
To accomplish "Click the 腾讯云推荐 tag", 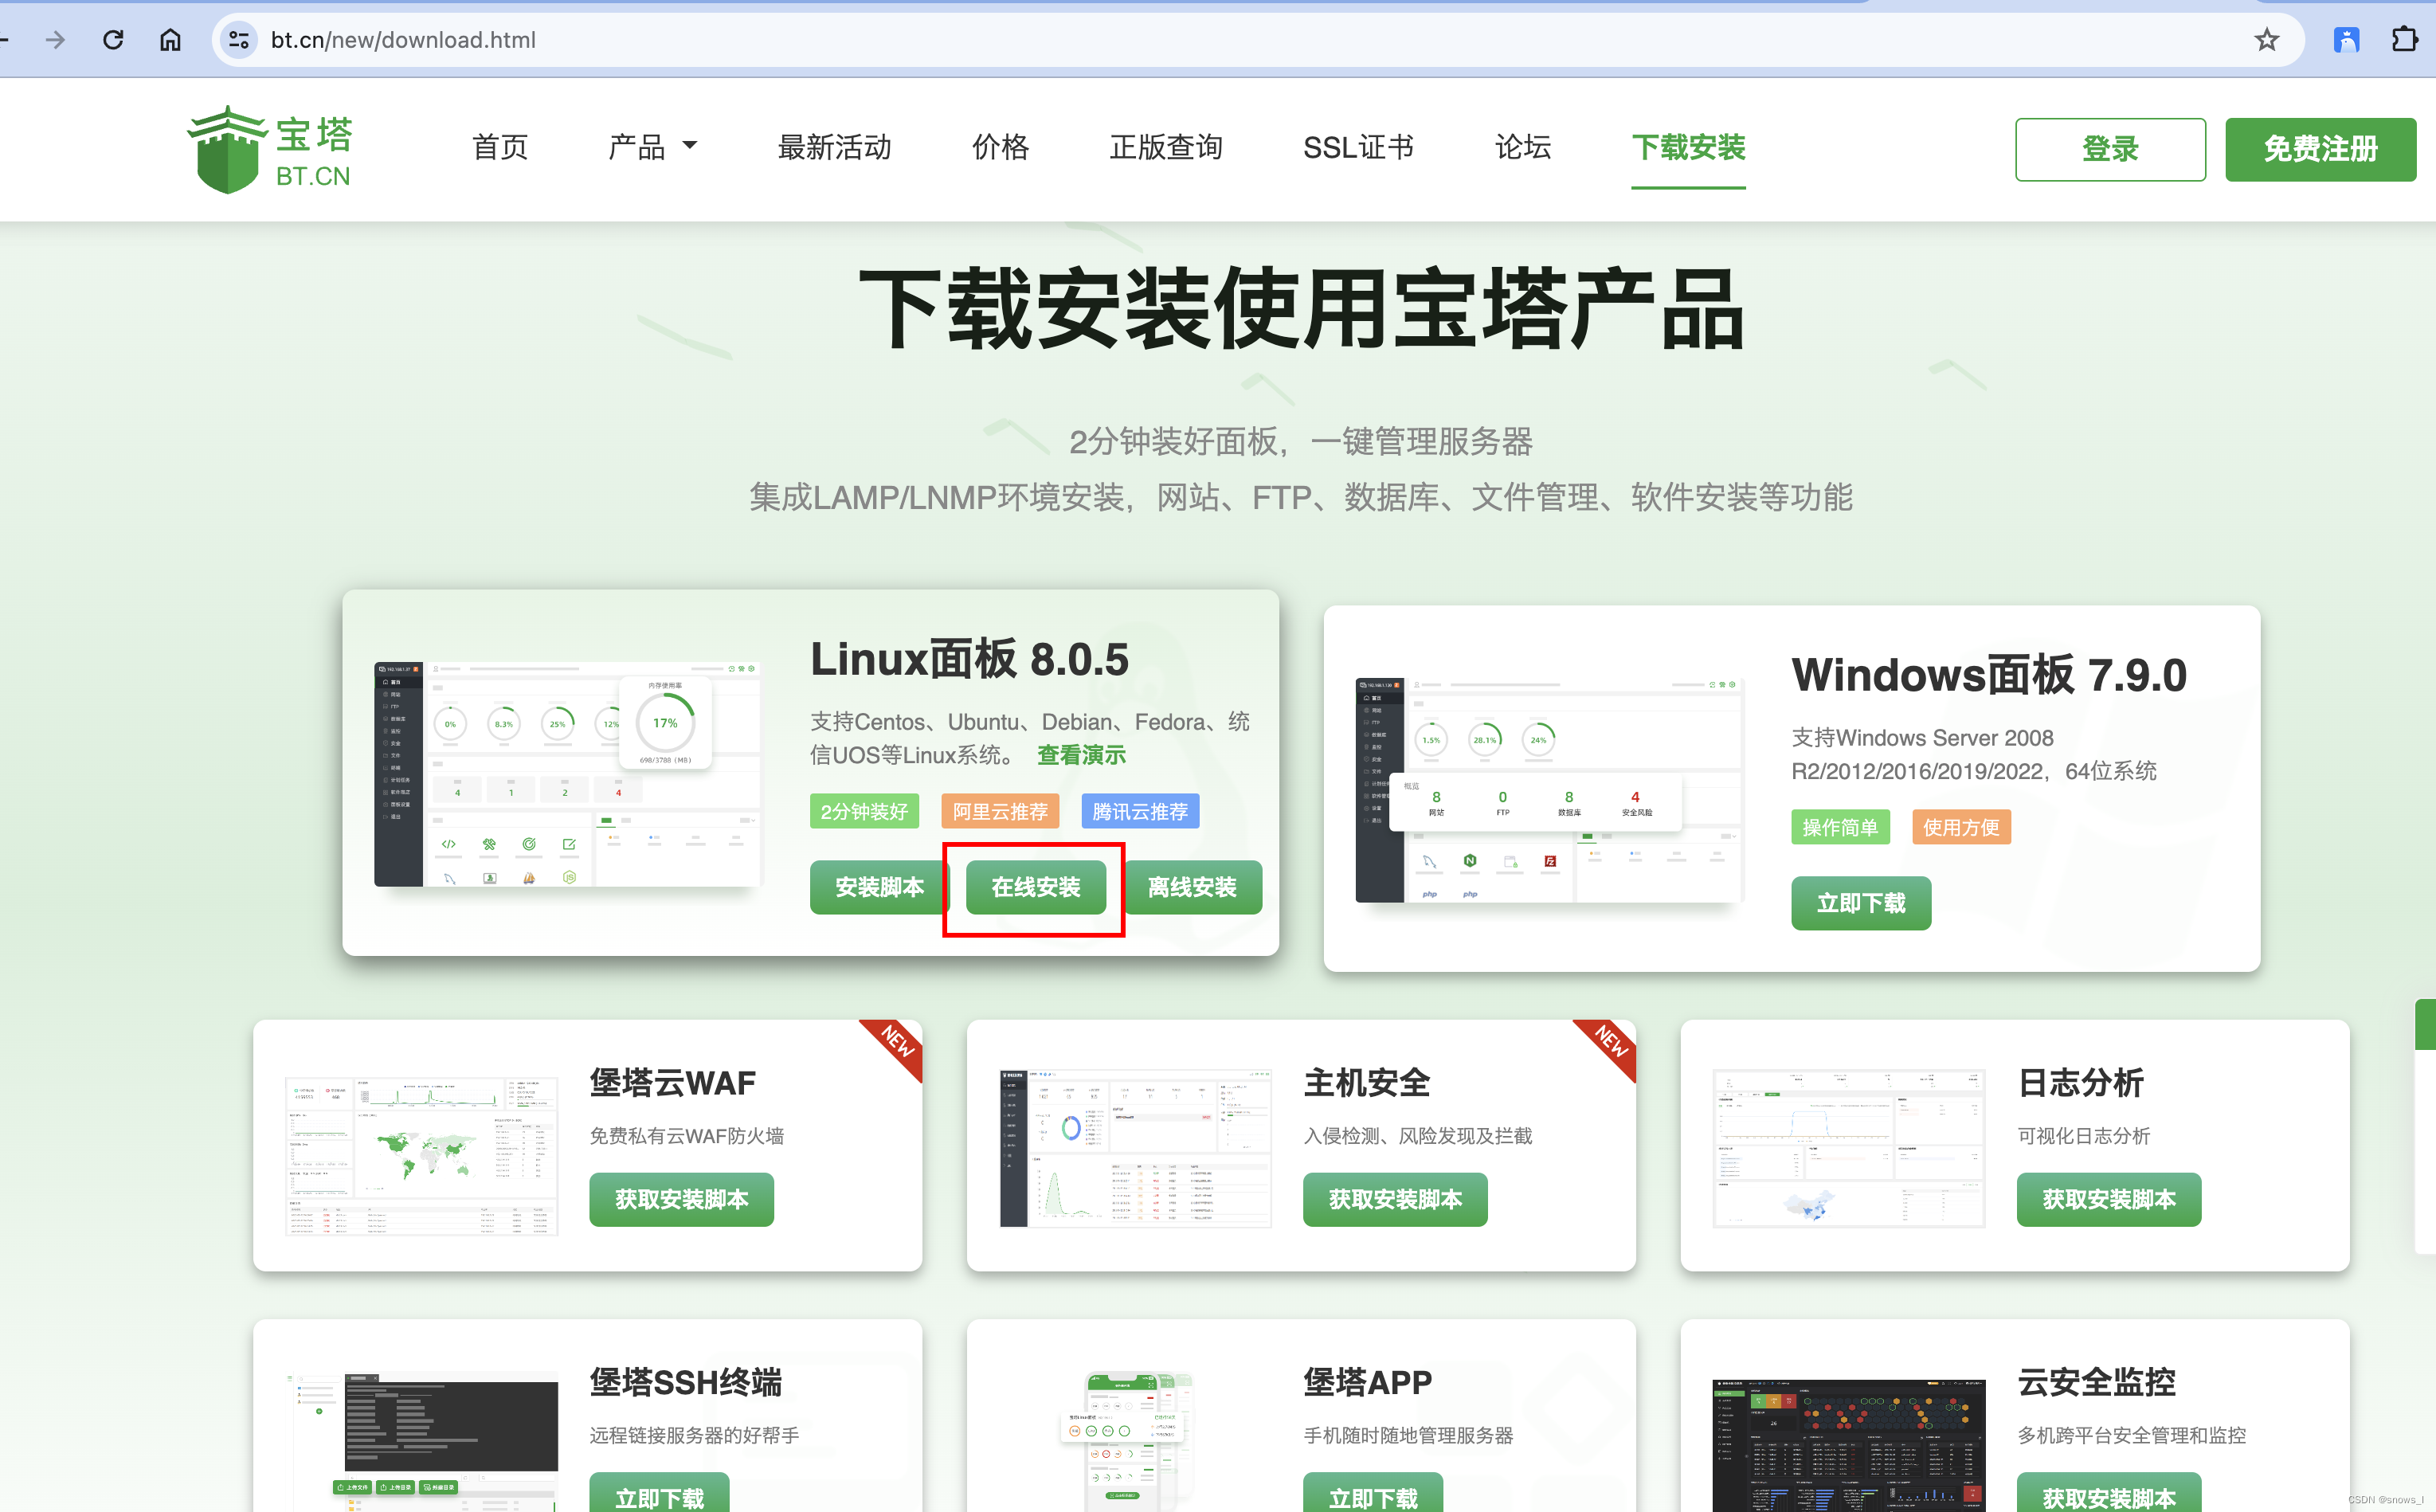I will (1140, 811).
